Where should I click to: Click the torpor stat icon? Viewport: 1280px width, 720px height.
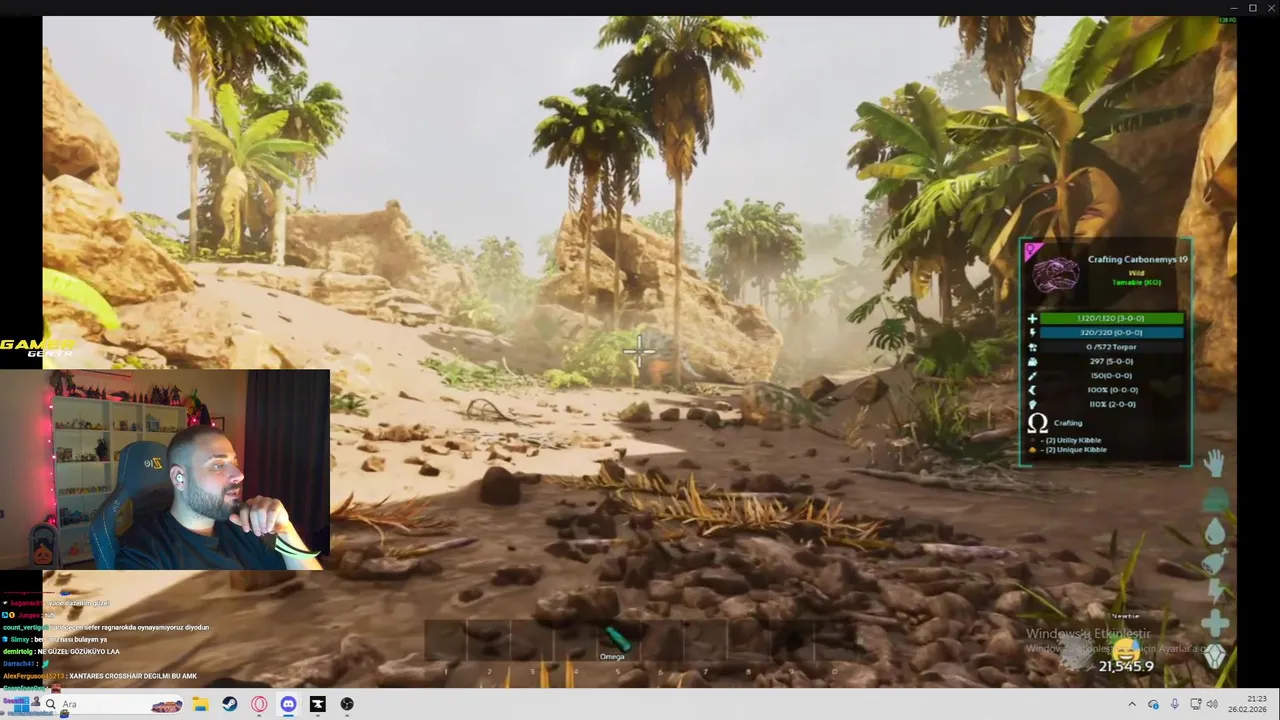[1032, 347]
